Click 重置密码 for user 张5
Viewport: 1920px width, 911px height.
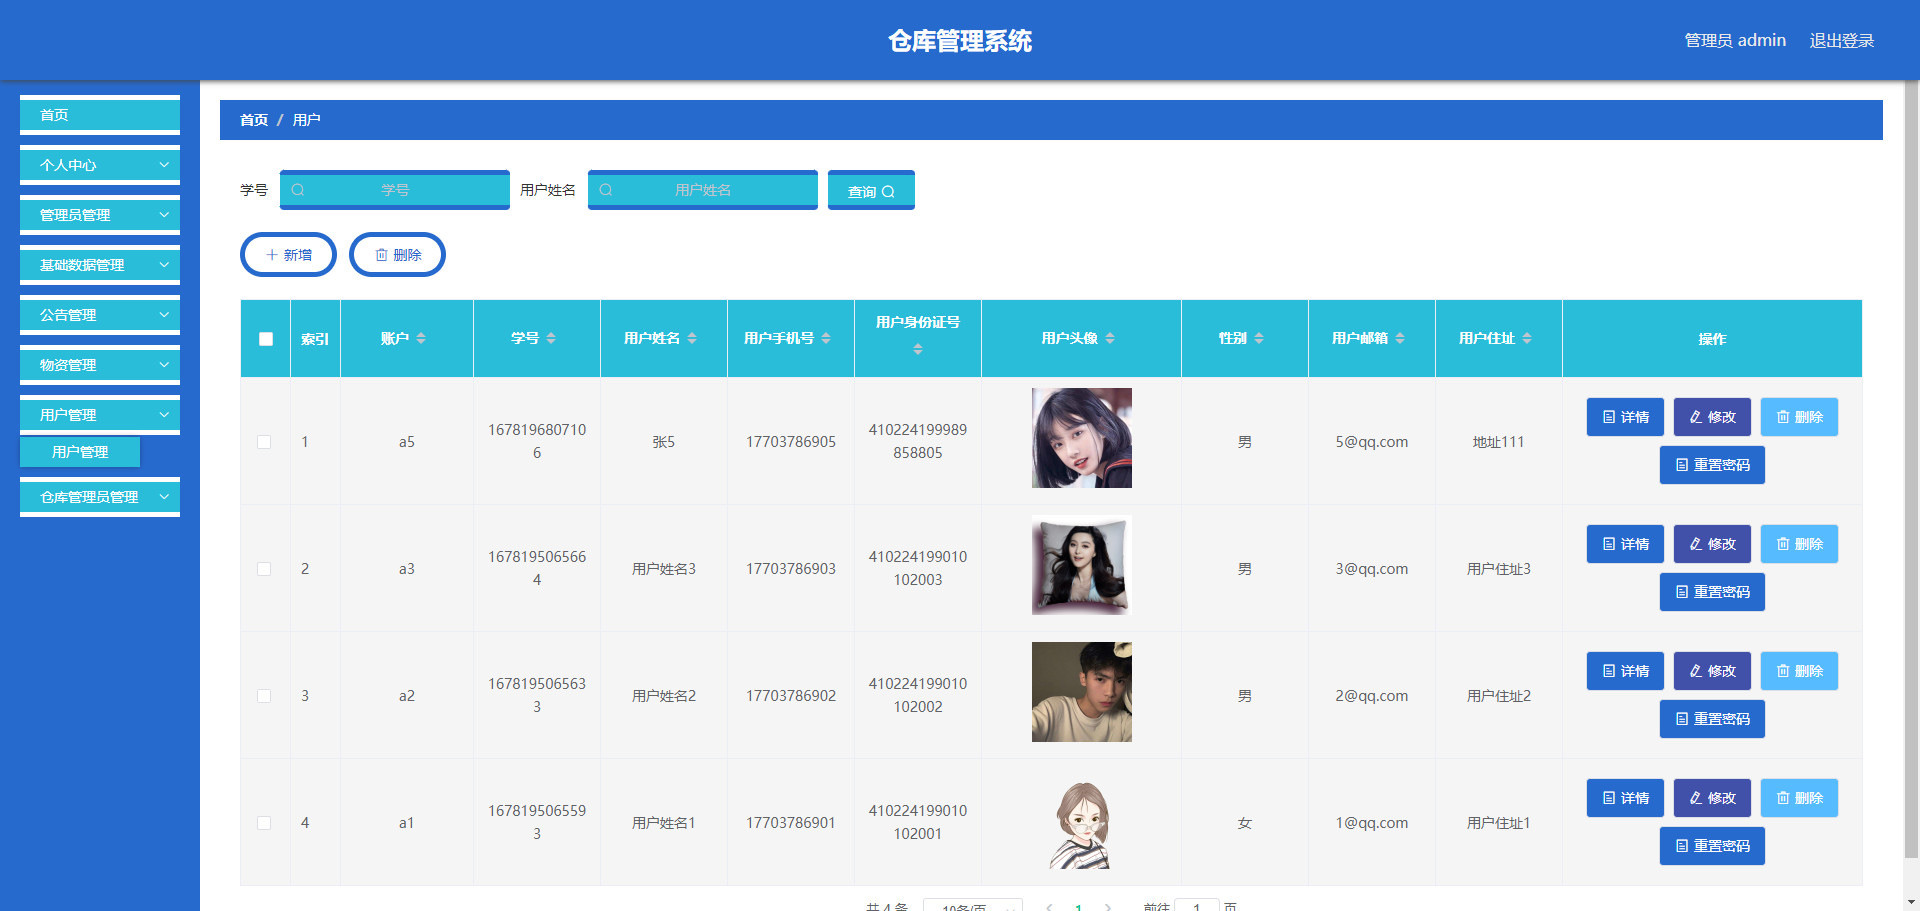point(1712,465)
